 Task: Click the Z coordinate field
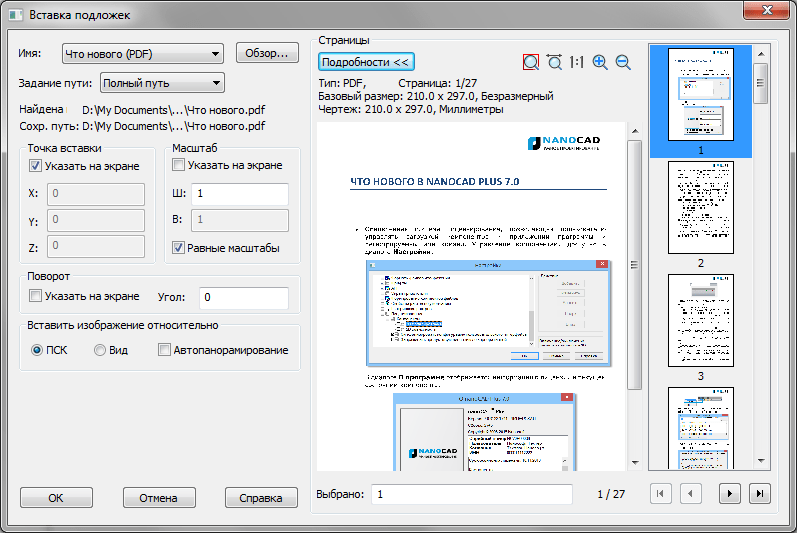pos(96,246)
